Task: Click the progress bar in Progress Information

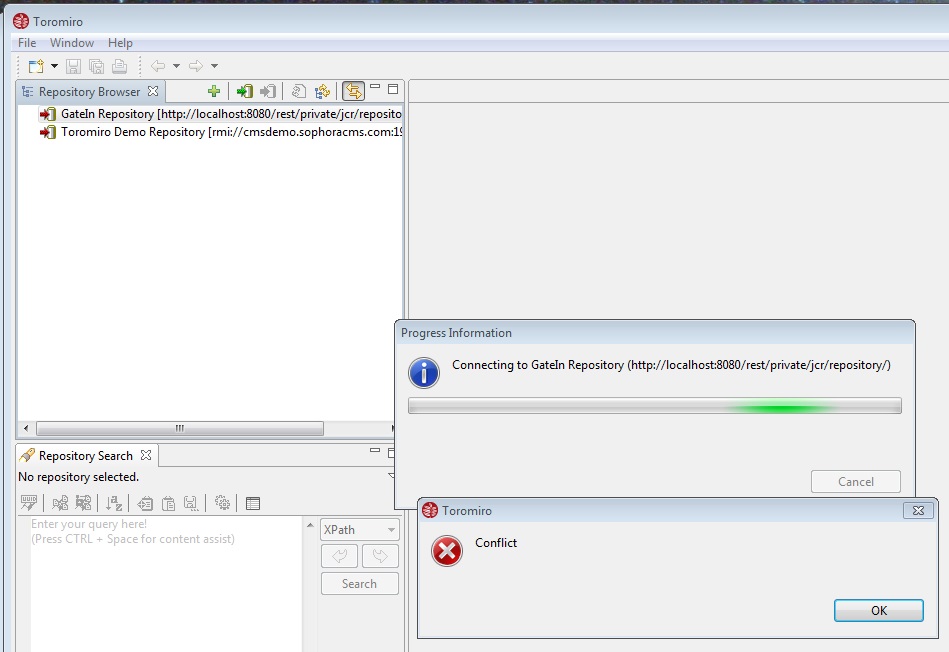Action: pos(655,406)
